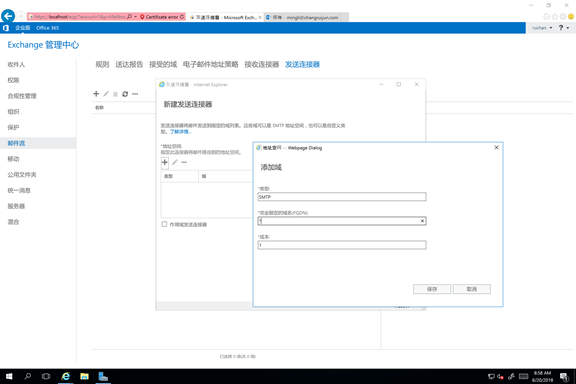The image size is (576, 384).
Task: Open the browser favorites star icon
Action: [x=555, y=17]
